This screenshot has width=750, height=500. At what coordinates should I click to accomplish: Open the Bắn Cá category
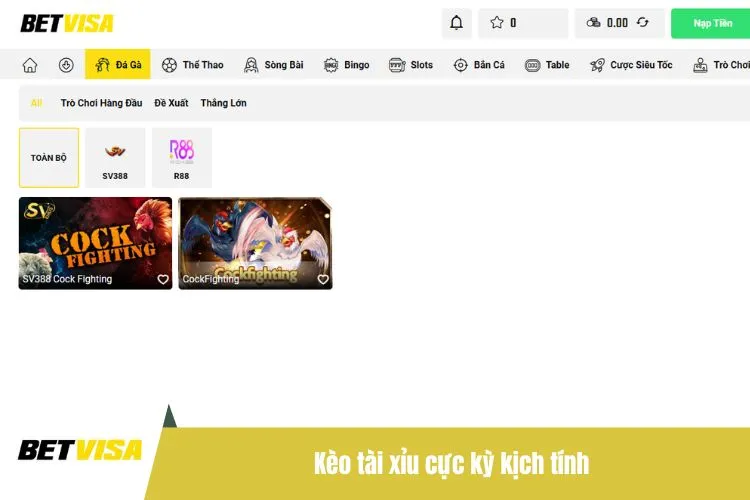(x=479, y=65)
